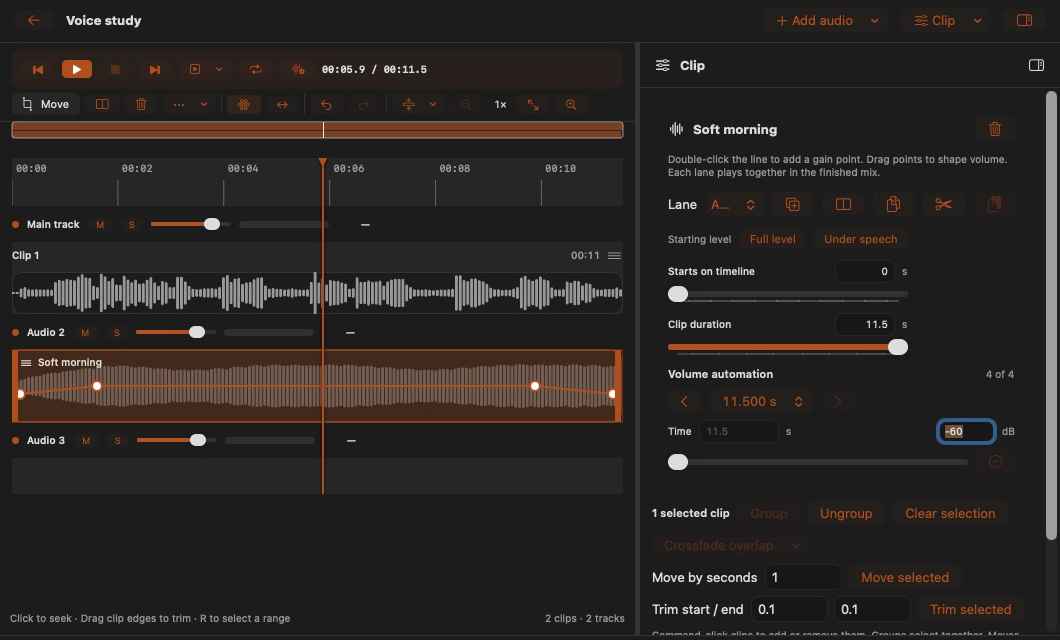This screenshot has height=640, width=1060.
Task: Click the Clip duration slider
Action: [x=788, y=347]
